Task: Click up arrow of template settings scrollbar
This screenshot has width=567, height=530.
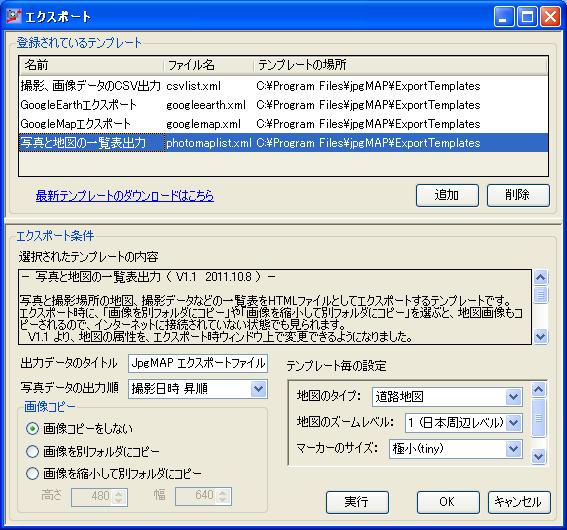Action: (x=538, y=389)
